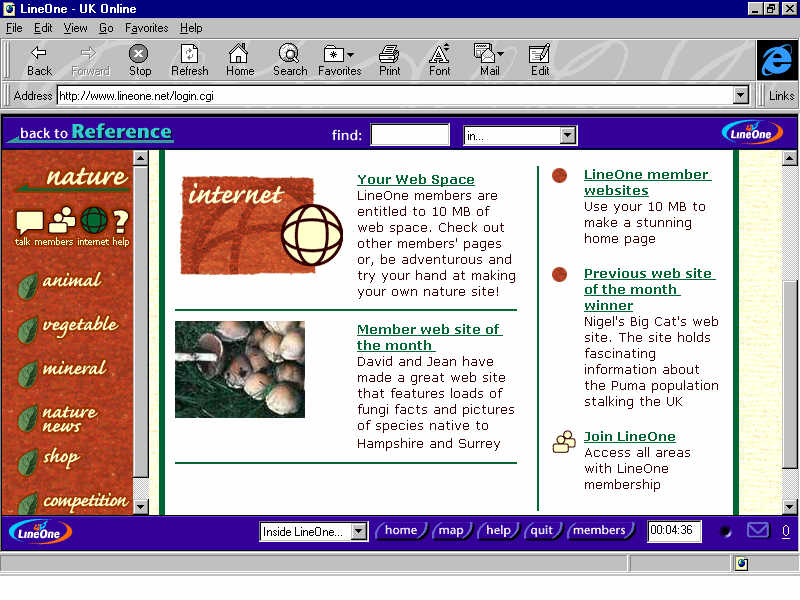This screenshot has height=600, width=800.
Task: Expand the Address bar dropdown arrow
Action: pyautogui.click(x=740, y=95)
